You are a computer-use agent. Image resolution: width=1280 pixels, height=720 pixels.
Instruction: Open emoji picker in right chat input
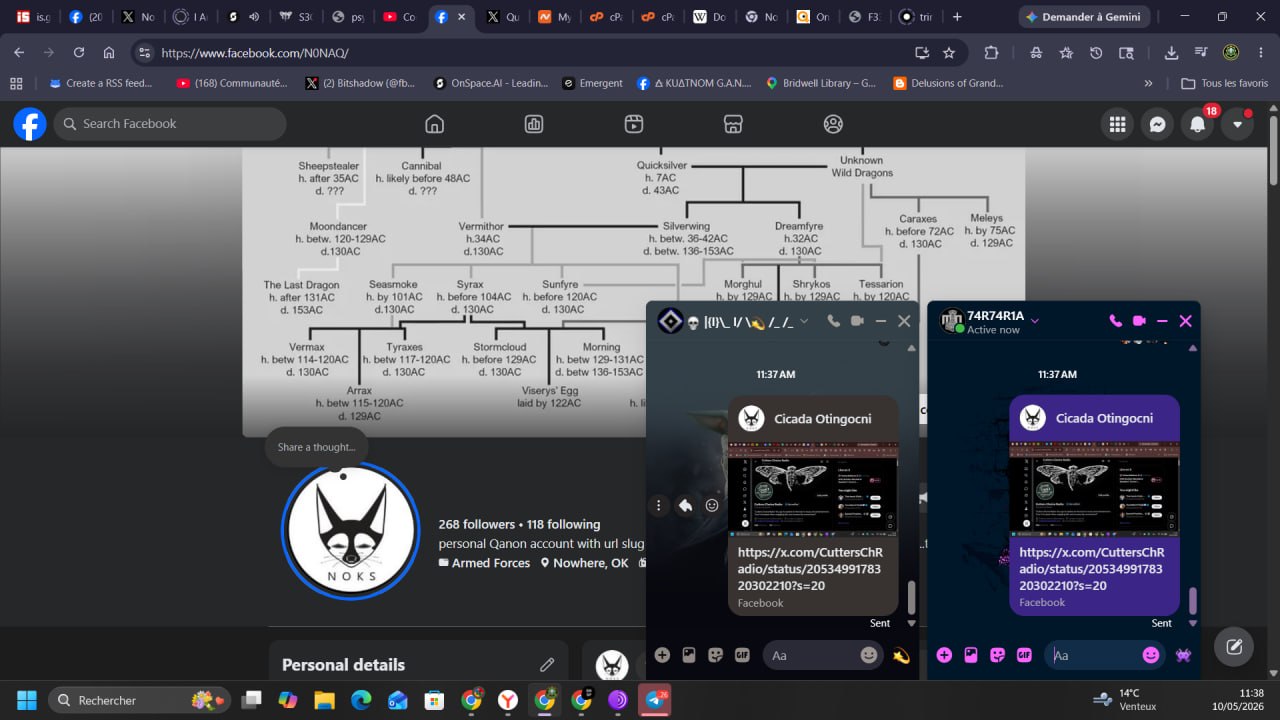click(1151, 655)
